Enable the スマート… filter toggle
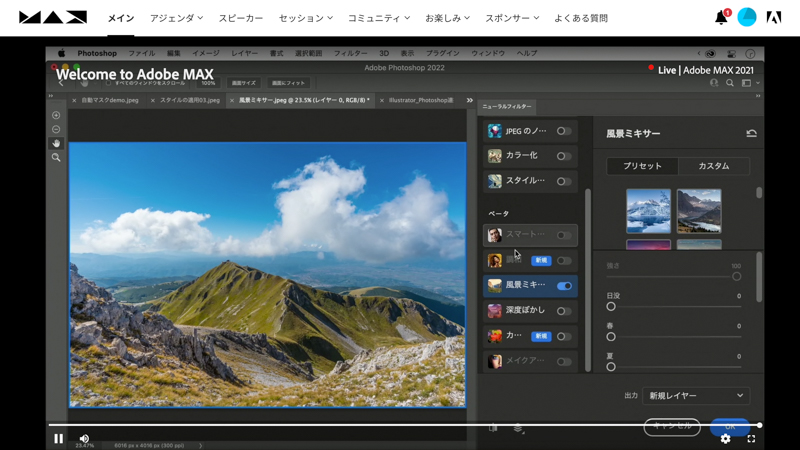 pos(564,235)
